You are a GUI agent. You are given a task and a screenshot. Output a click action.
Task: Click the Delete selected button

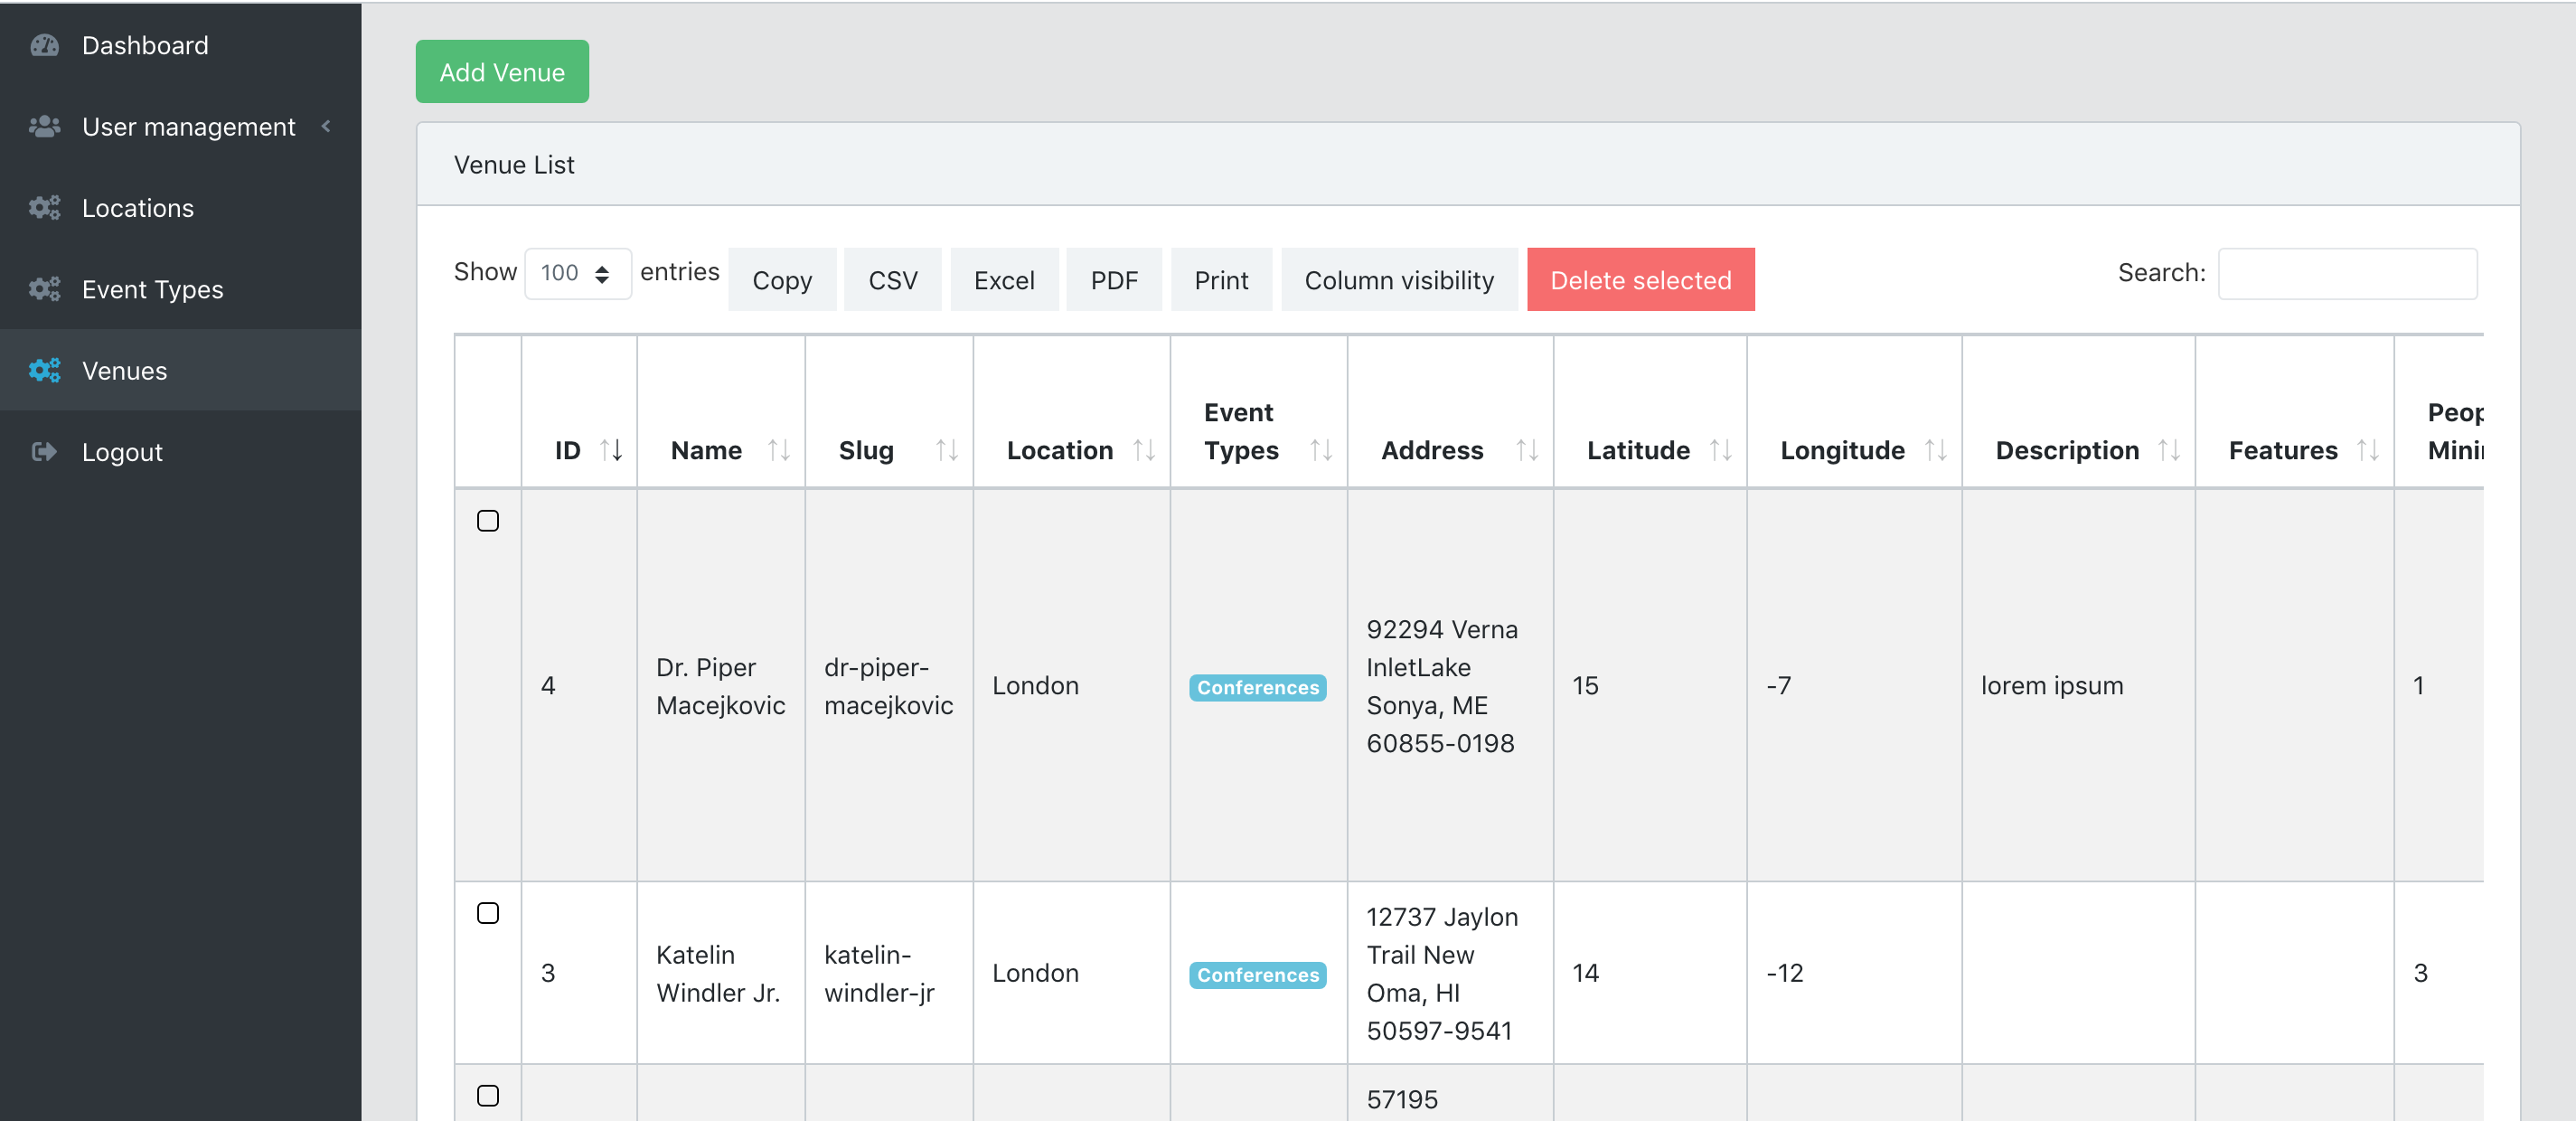click(x=1641, y=278)
